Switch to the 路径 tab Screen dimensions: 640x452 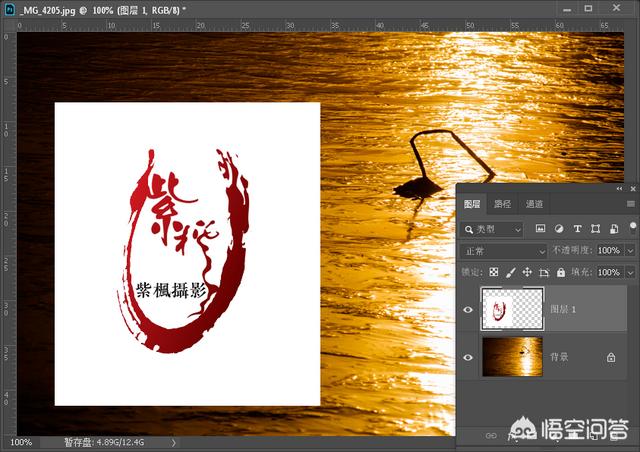(x=502, y=204)
